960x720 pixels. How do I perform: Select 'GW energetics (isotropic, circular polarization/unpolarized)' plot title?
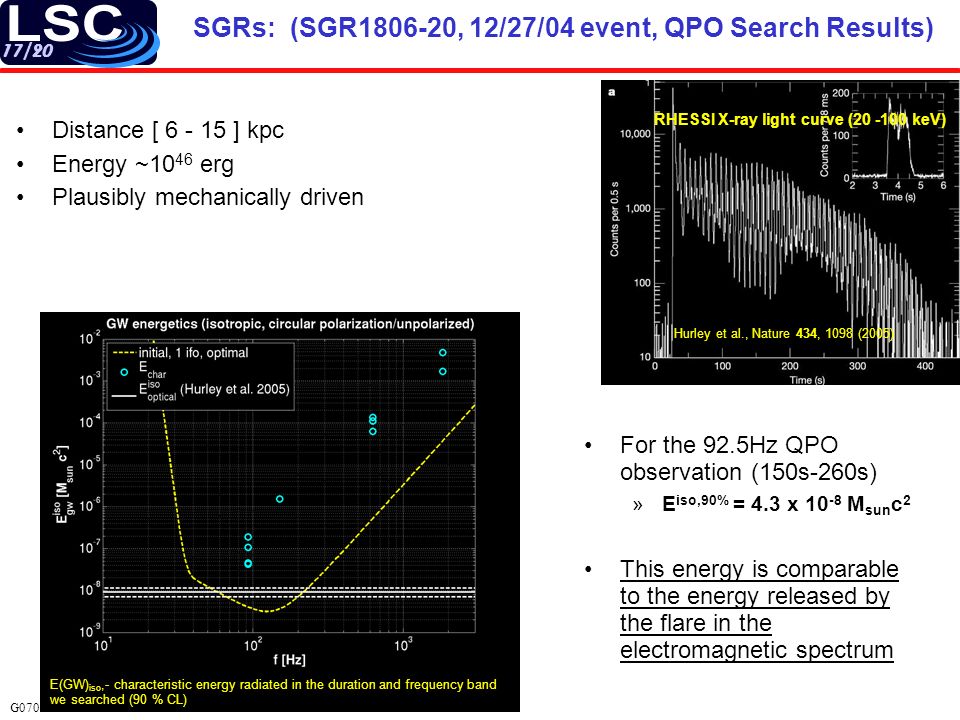click(290, 324)
